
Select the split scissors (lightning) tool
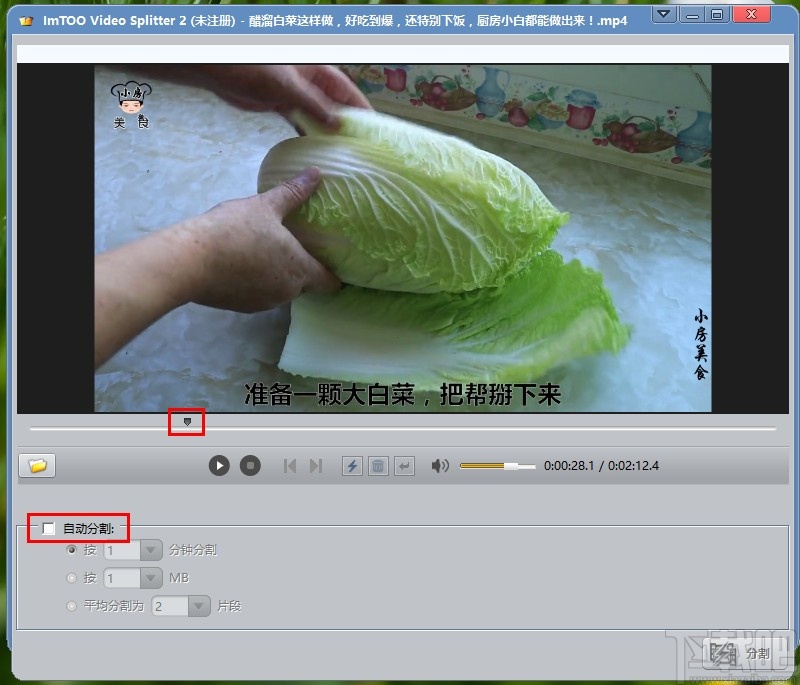point(352,465)
